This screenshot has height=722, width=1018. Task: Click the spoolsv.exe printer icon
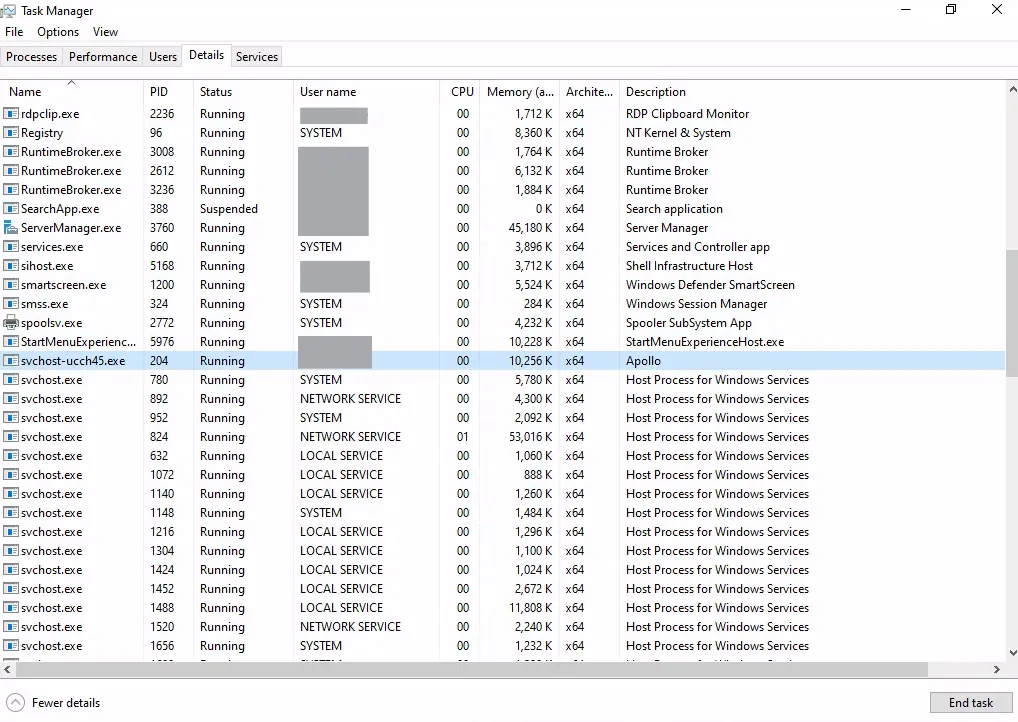coord(12,322)
